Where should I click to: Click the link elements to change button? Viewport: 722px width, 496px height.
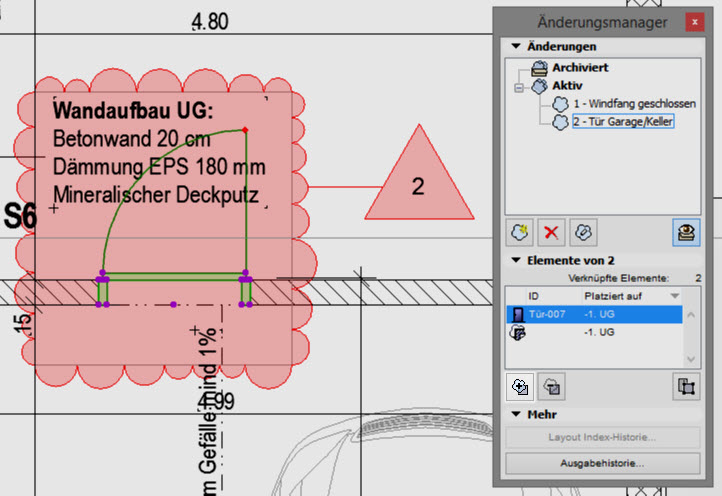(583, 232)
